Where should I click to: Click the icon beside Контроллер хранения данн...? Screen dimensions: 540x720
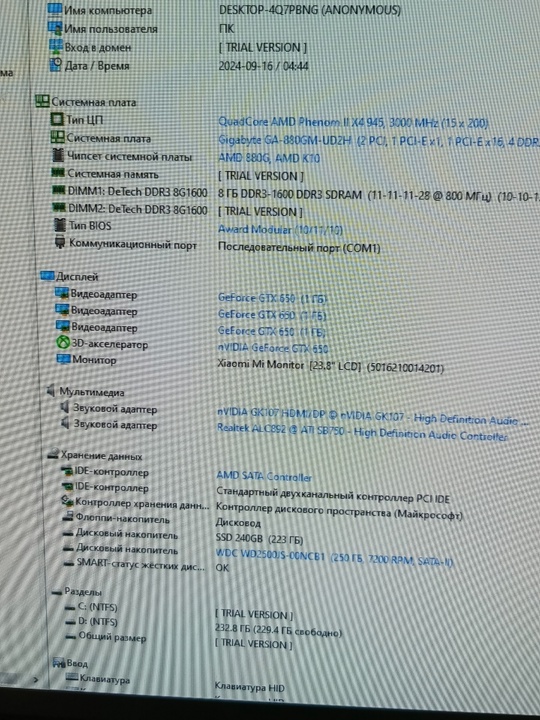[68, 501]
